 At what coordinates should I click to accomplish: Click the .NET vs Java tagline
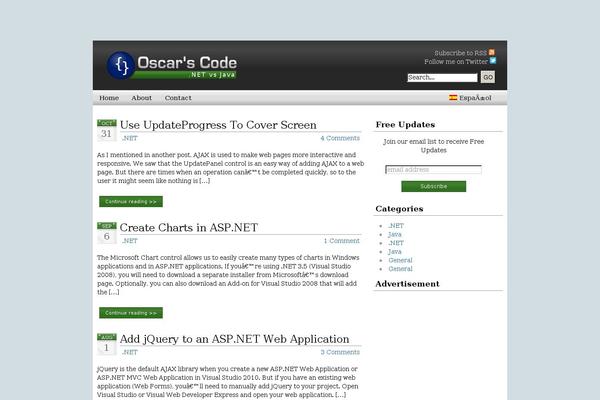tap(212, 75)
